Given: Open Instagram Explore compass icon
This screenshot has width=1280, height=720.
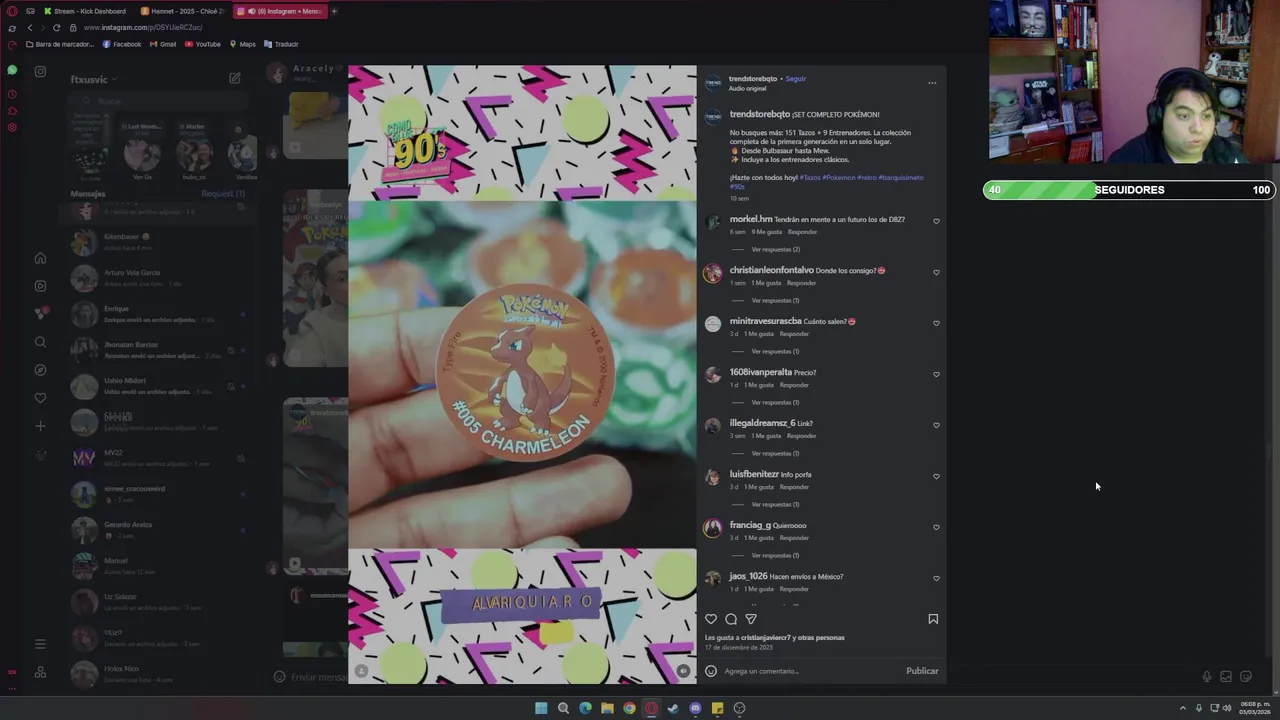Looking at the screenshot, I should (x=40, y=370).
